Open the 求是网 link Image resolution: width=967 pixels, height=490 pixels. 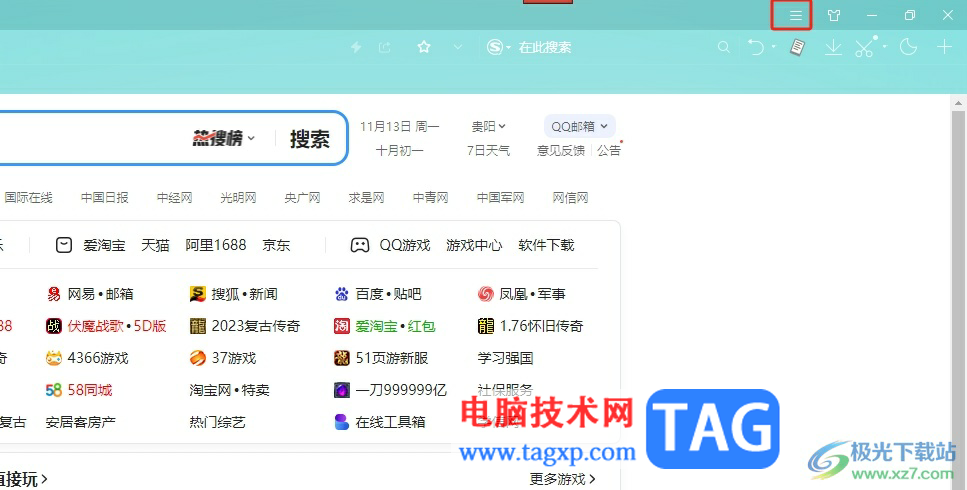pos(366,198)
